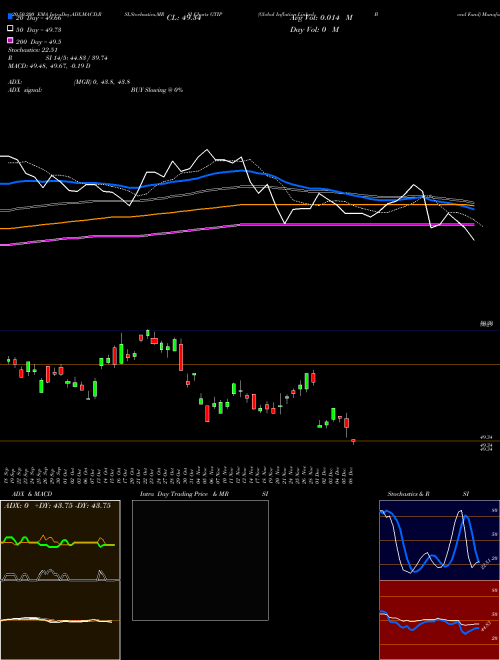This screenshot has height=660, width=500.
Task: Click the magenta 200 Day legend swatch
Action: [x=11, y=40]
